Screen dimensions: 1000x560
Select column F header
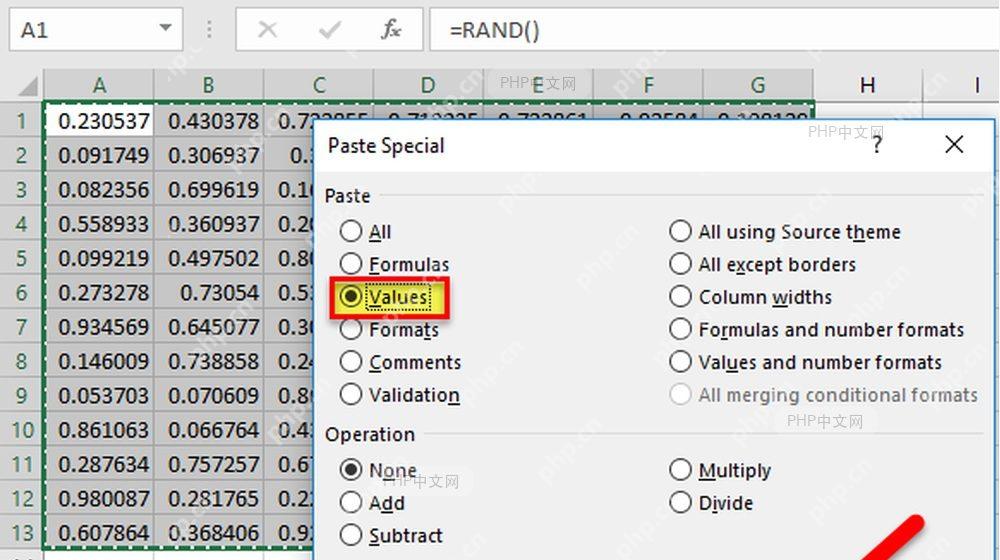(x=648, y=85)
